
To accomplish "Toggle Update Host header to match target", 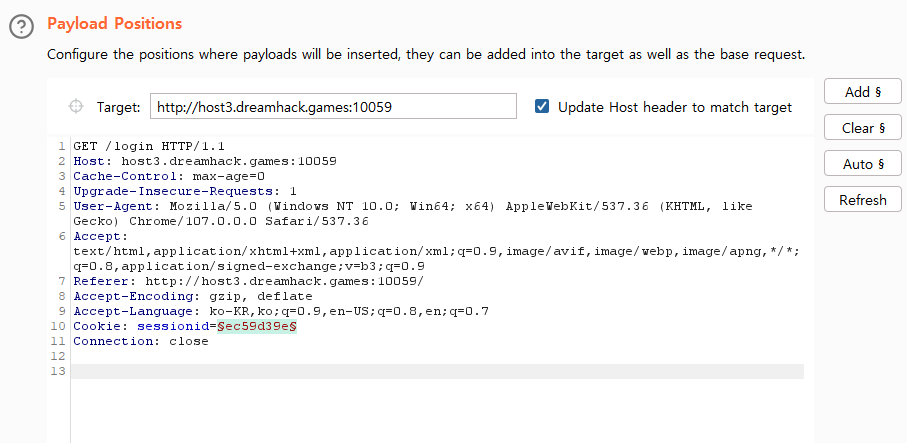I will tap(542, 106).
